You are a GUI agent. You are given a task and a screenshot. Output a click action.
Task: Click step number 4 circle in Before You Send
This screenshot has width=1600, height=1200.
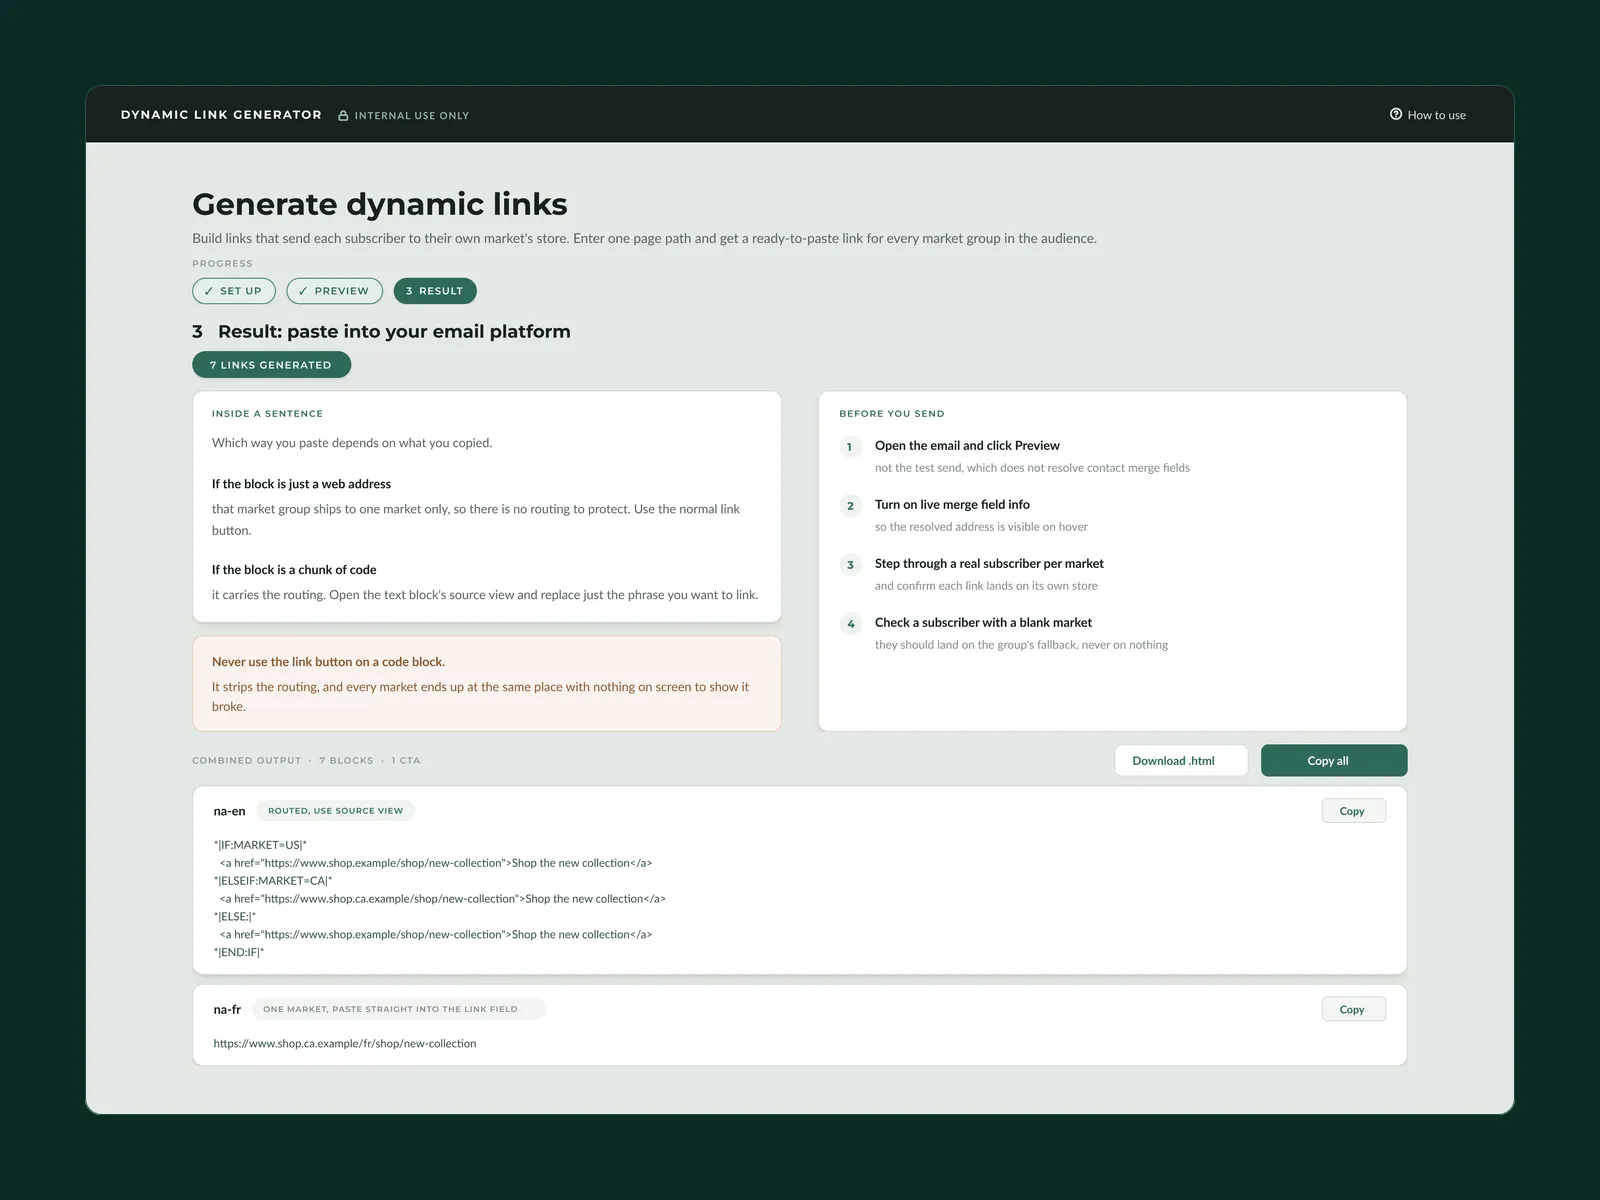(850, 624)
